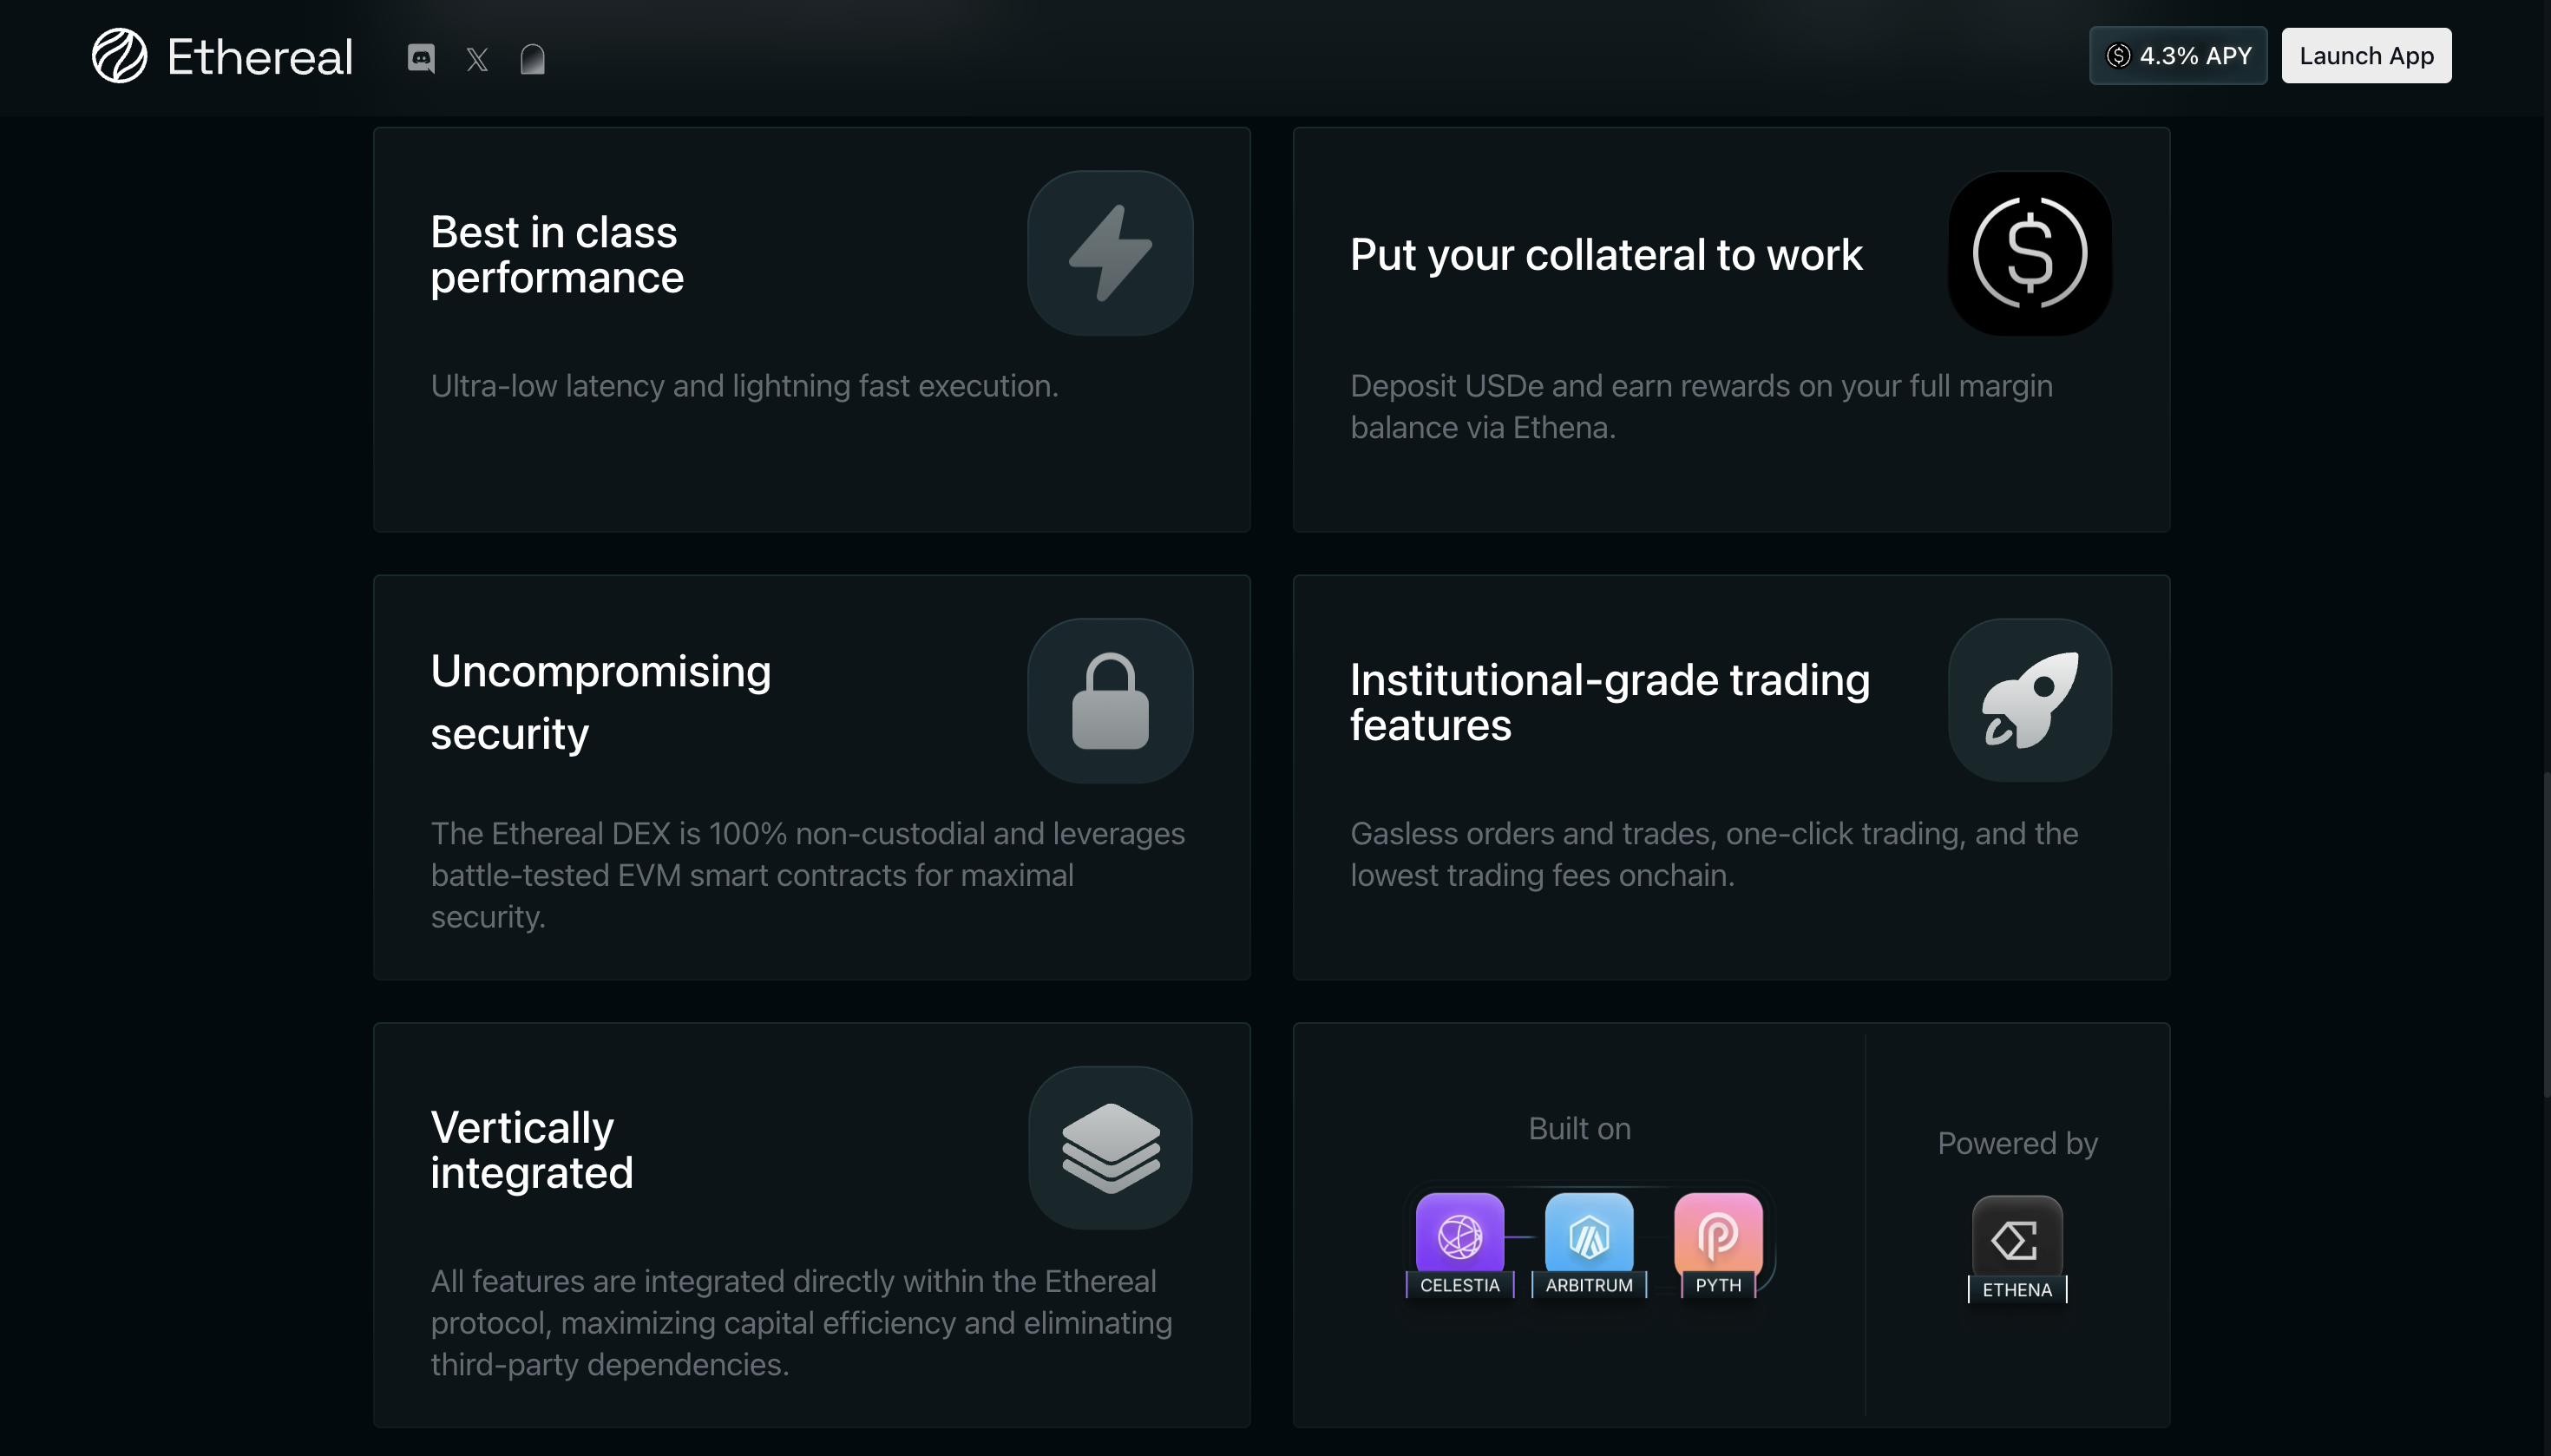The height and width of the screenshot is (1456, 2551).
Task: Open the X (Twitter) profile icon
Action: pos(477,60)
